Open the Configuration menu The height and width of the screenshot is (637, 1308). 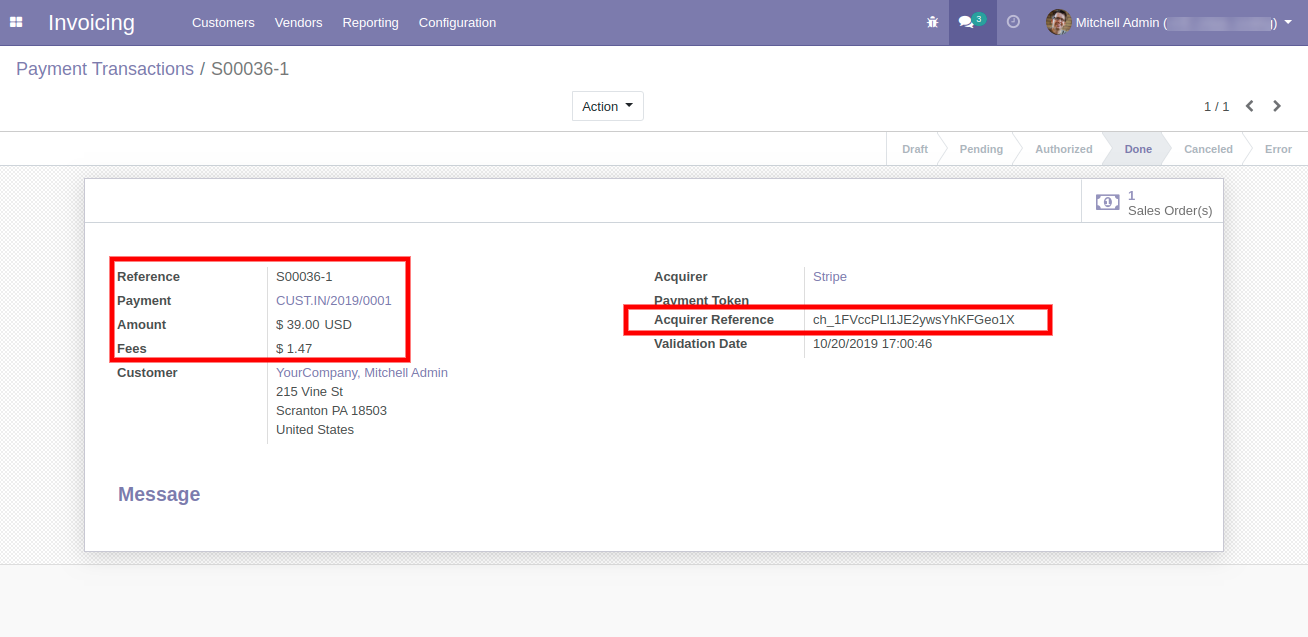coord(457,22)
